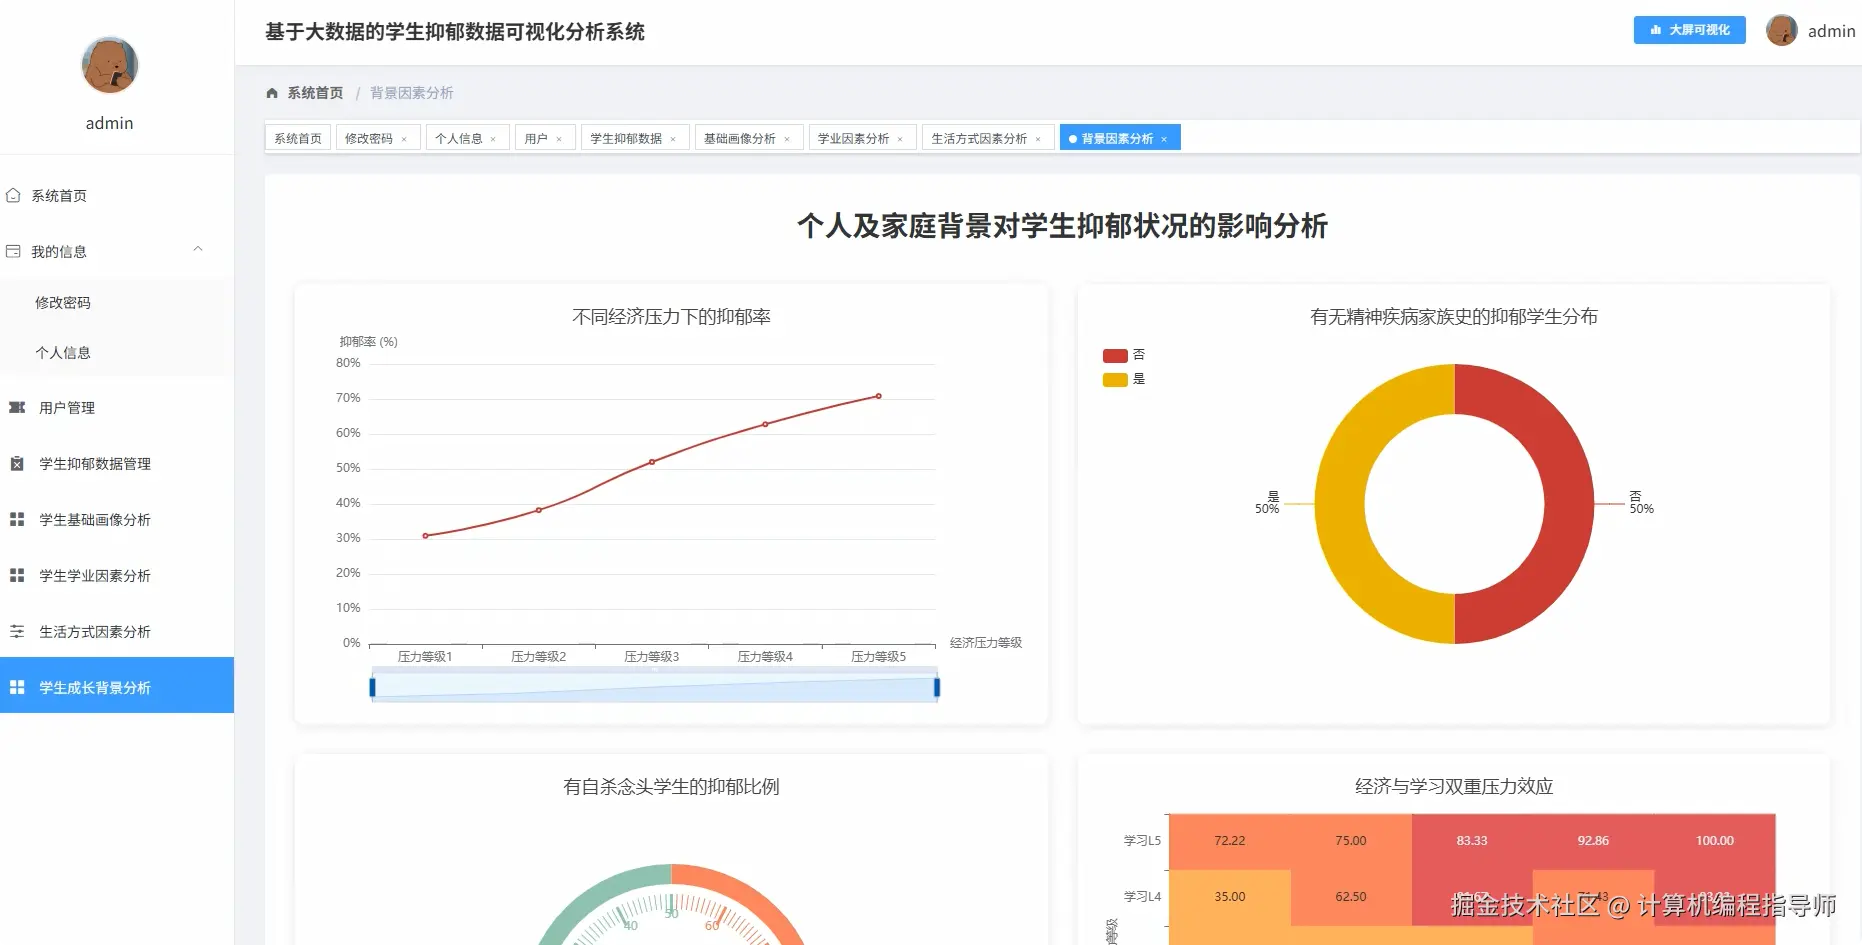
Task: Click right handle of line chart zoom slider
Action: click(937, 687)
